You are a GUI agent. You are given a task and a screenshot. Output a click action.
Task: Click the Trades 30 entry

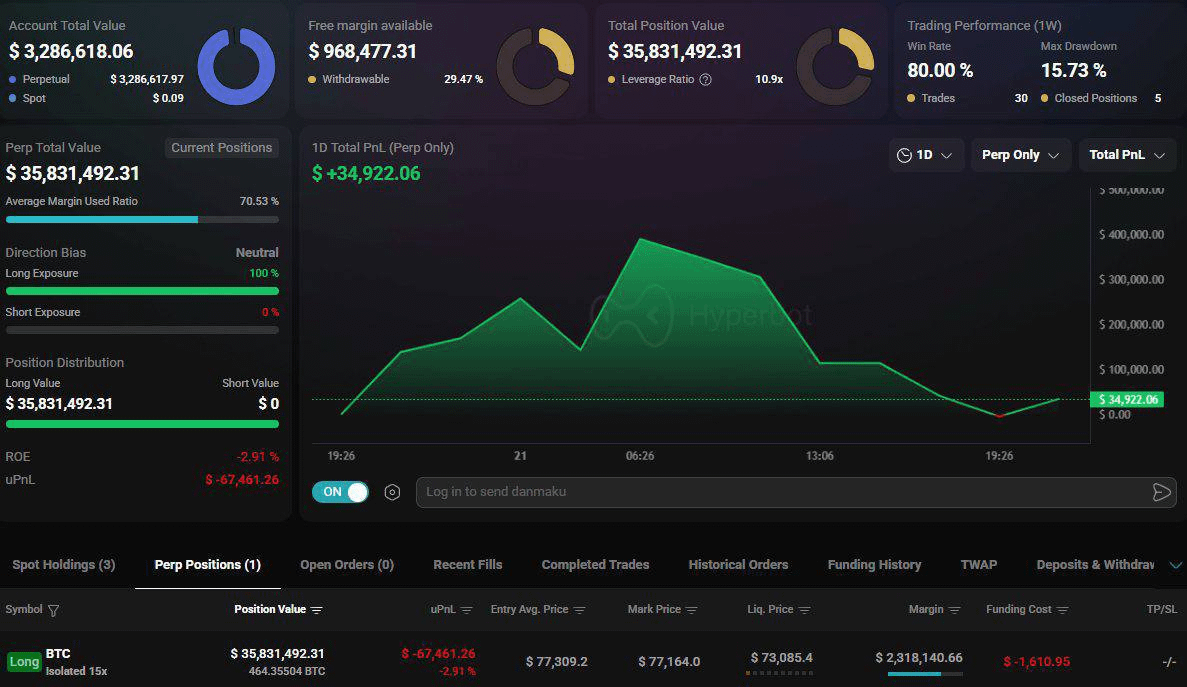pos(967,98)
